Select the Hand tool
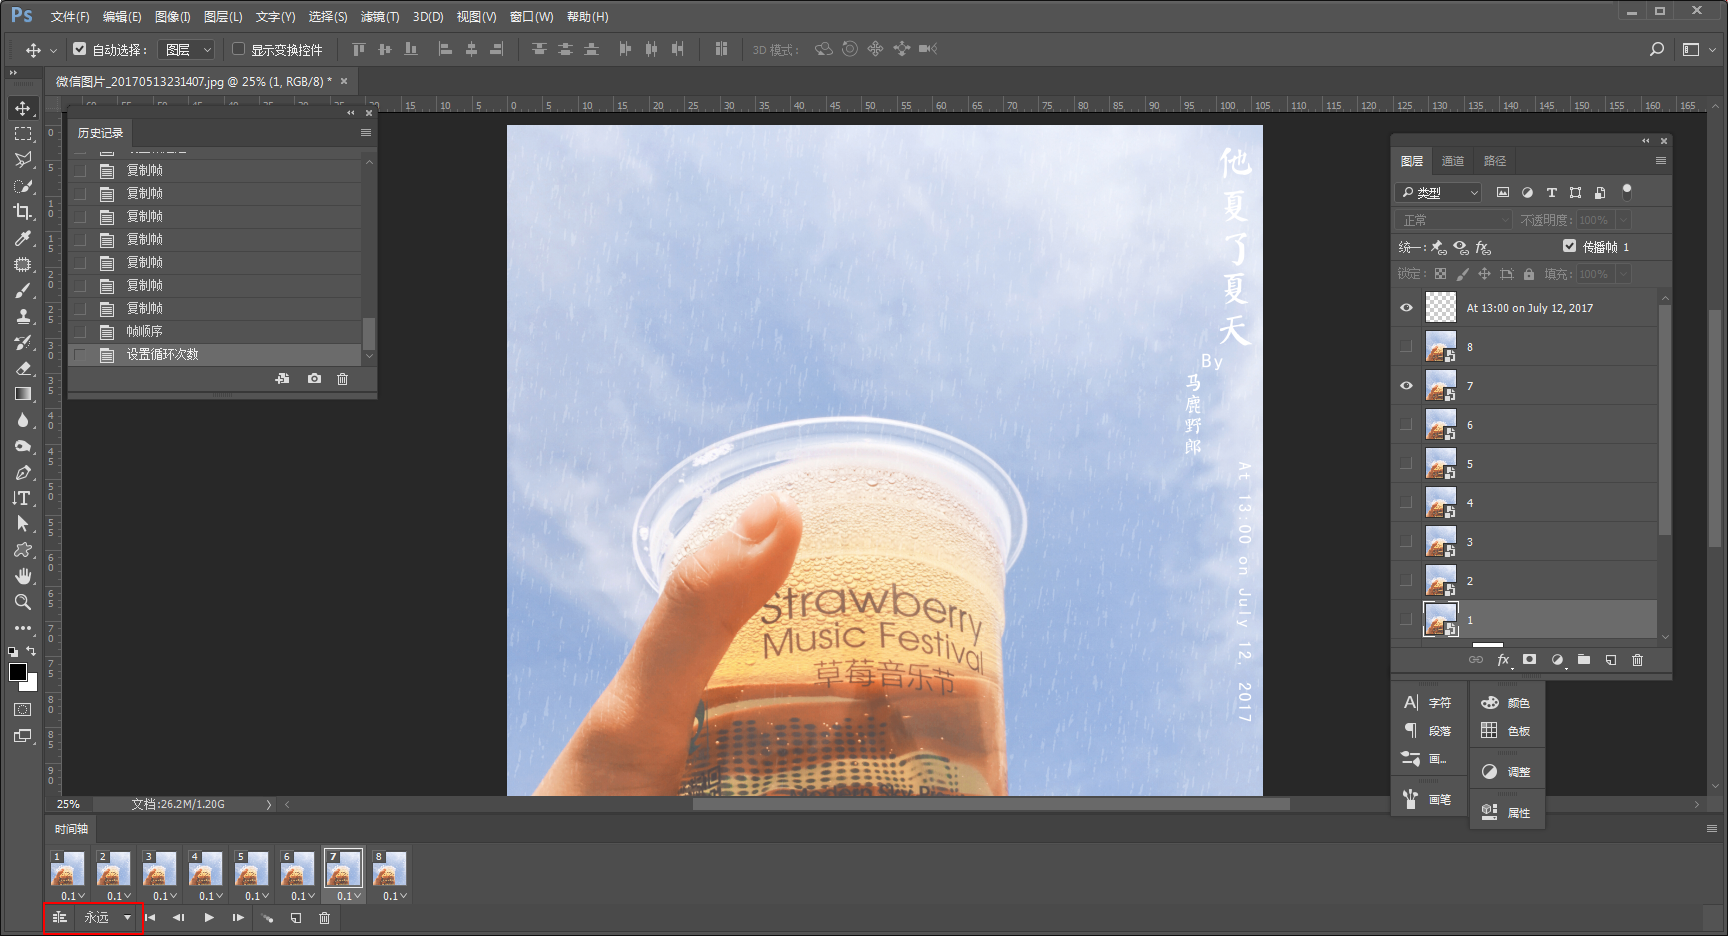 pos(23,576)
